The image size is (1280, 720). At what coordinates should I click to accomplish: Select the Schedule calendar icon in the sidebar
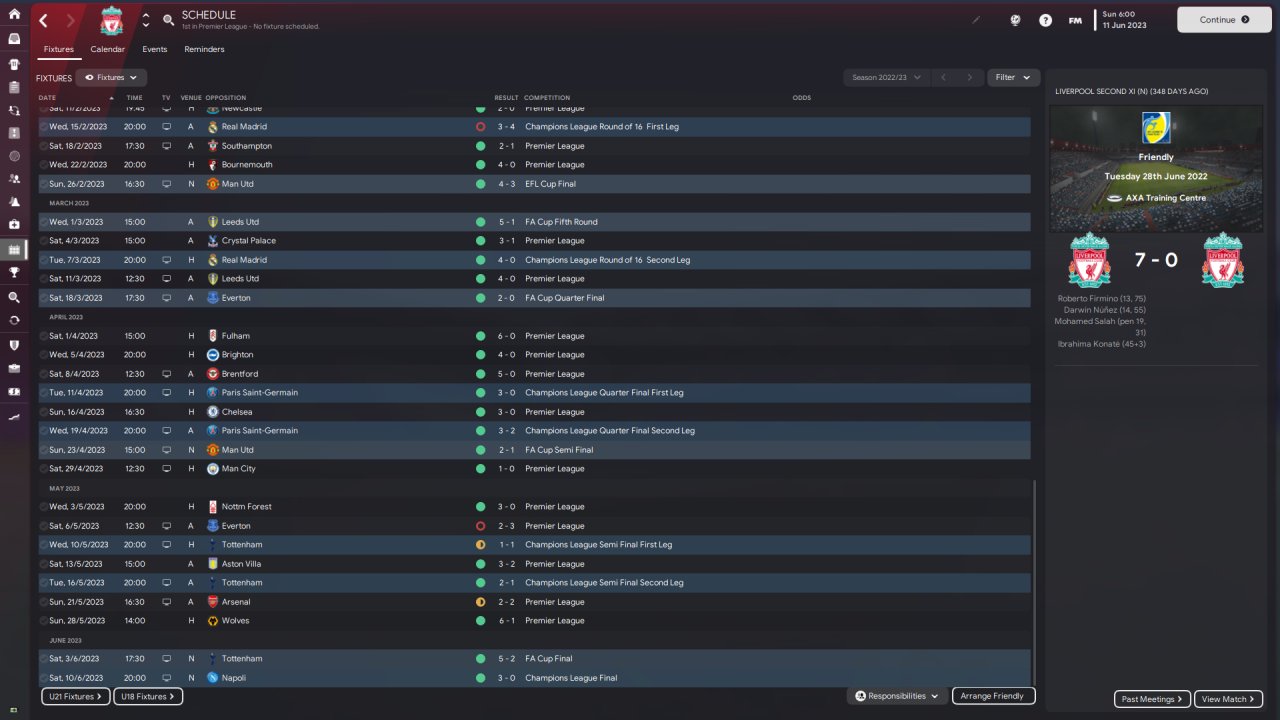[x=14, y=249]
